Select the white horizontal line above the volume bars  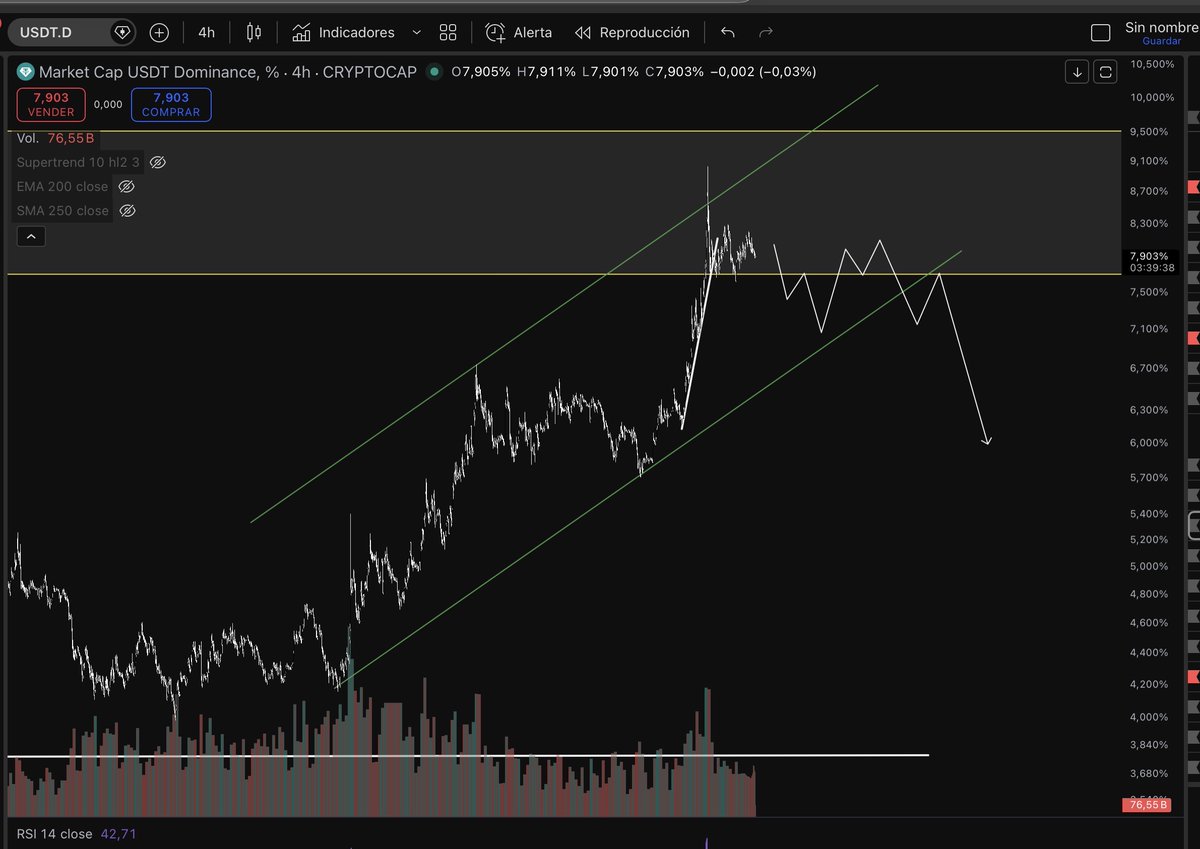coord(468,755)
